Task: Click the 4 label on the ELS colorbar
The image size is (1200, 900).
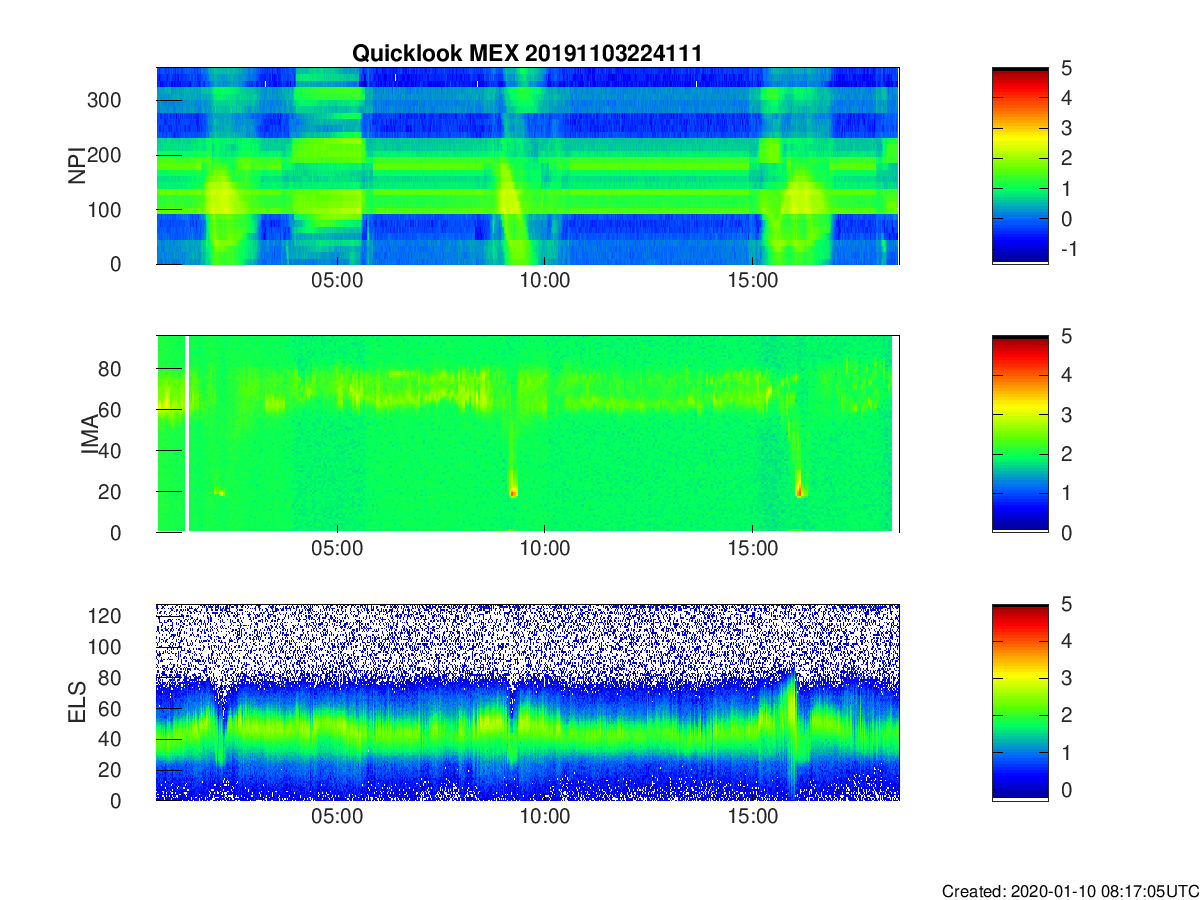Action: coord(1067,641)
